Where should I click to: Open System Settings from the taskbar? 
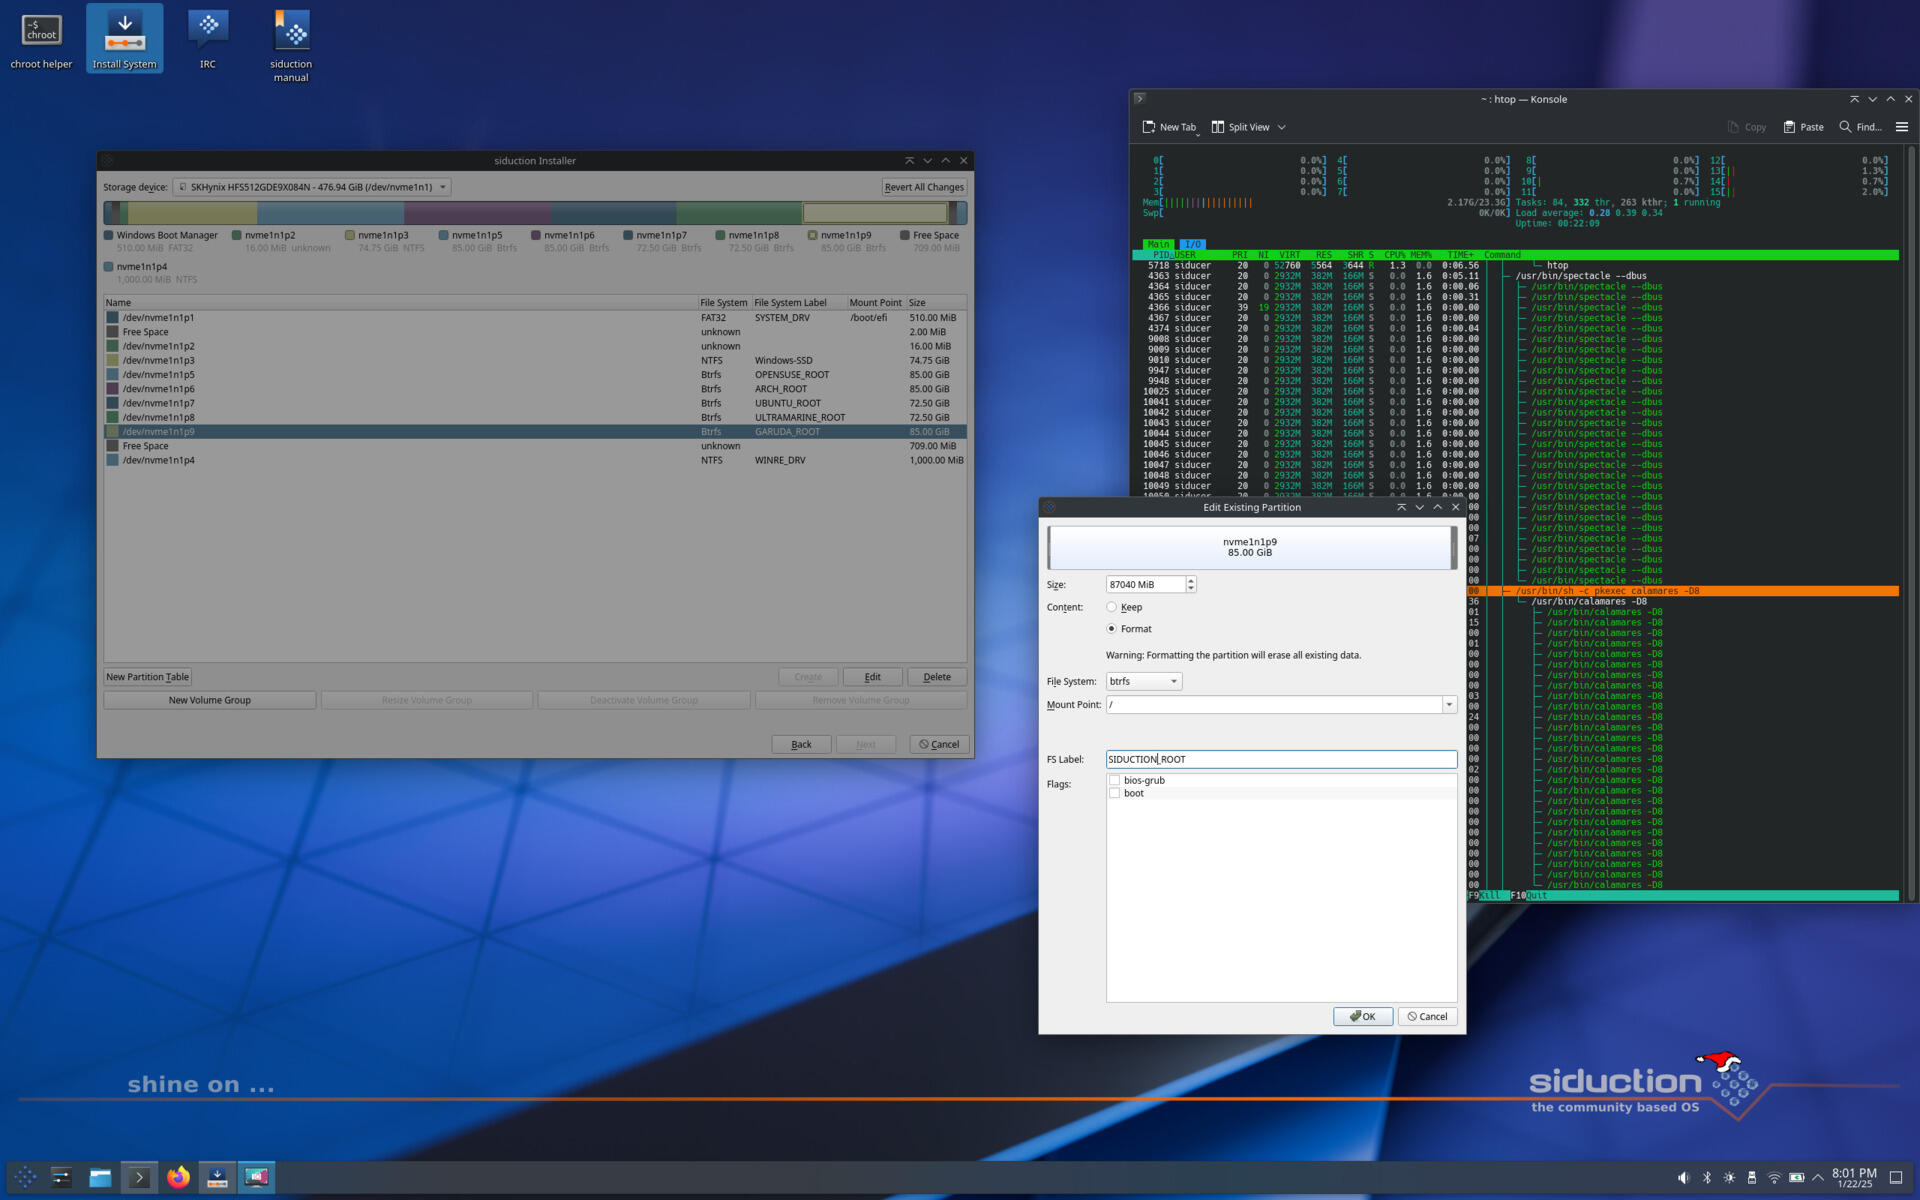[x=62, y=1177]
